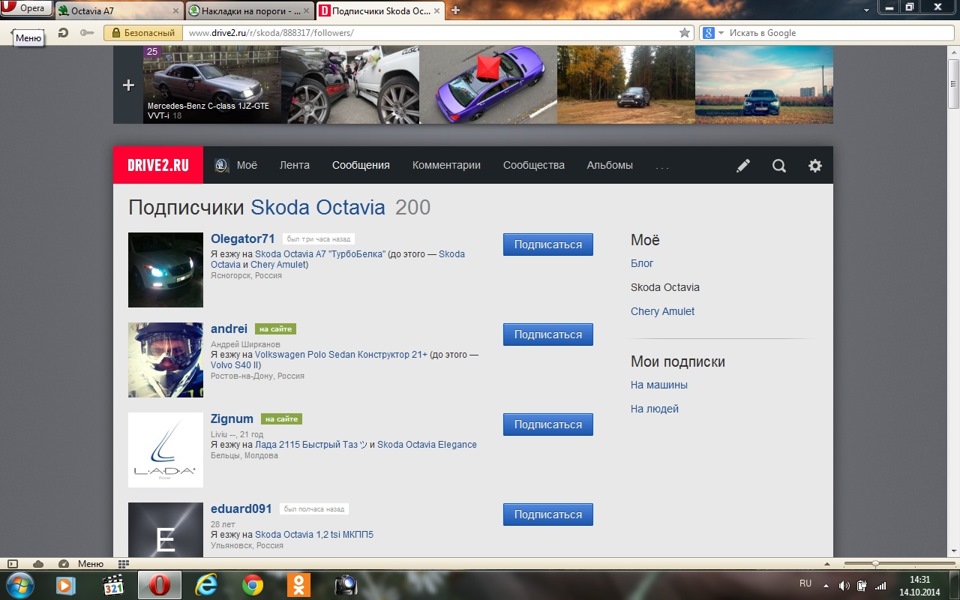Open the autumn forest car thumbnail
Viewport: 960px width, 600px height.
tap(626, 85)
